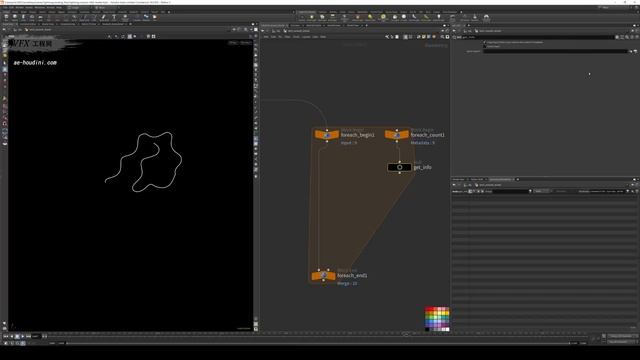Image resolution: width=640 pixels, height=360 pixels.
Task: Add a Camera from Lights shelf
Action: 302,17
